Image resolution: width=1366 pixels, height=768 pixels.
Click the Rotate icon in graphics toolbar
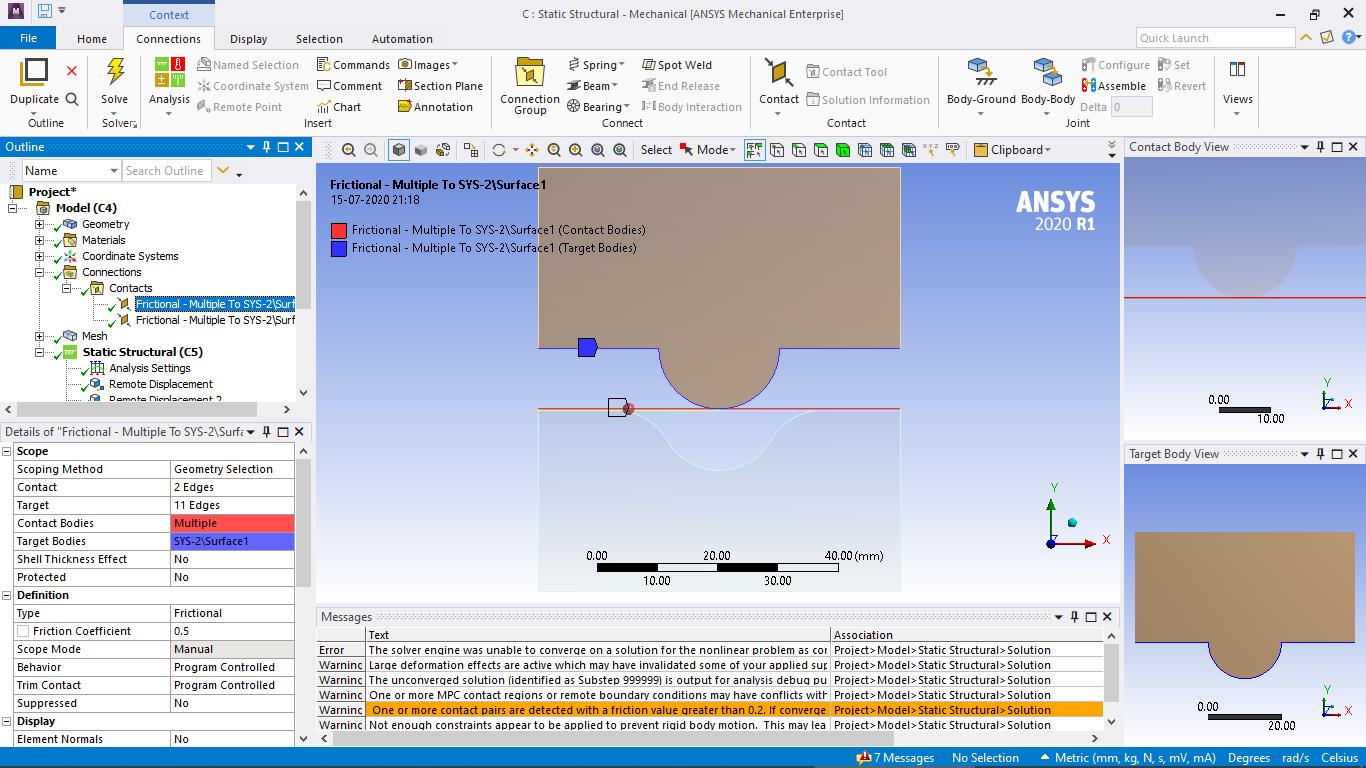(x=499, y=150)
